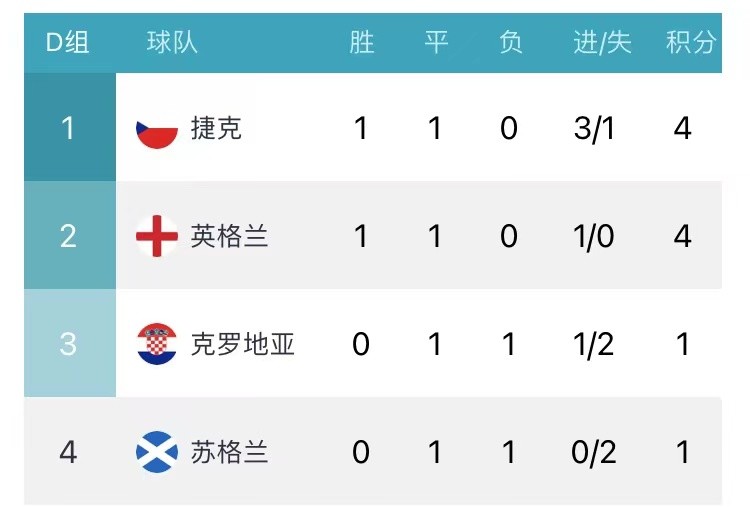Screen dimensions: 750x509
Task: Open the 捷克 team entry
Action: click(x=216, y=128)
